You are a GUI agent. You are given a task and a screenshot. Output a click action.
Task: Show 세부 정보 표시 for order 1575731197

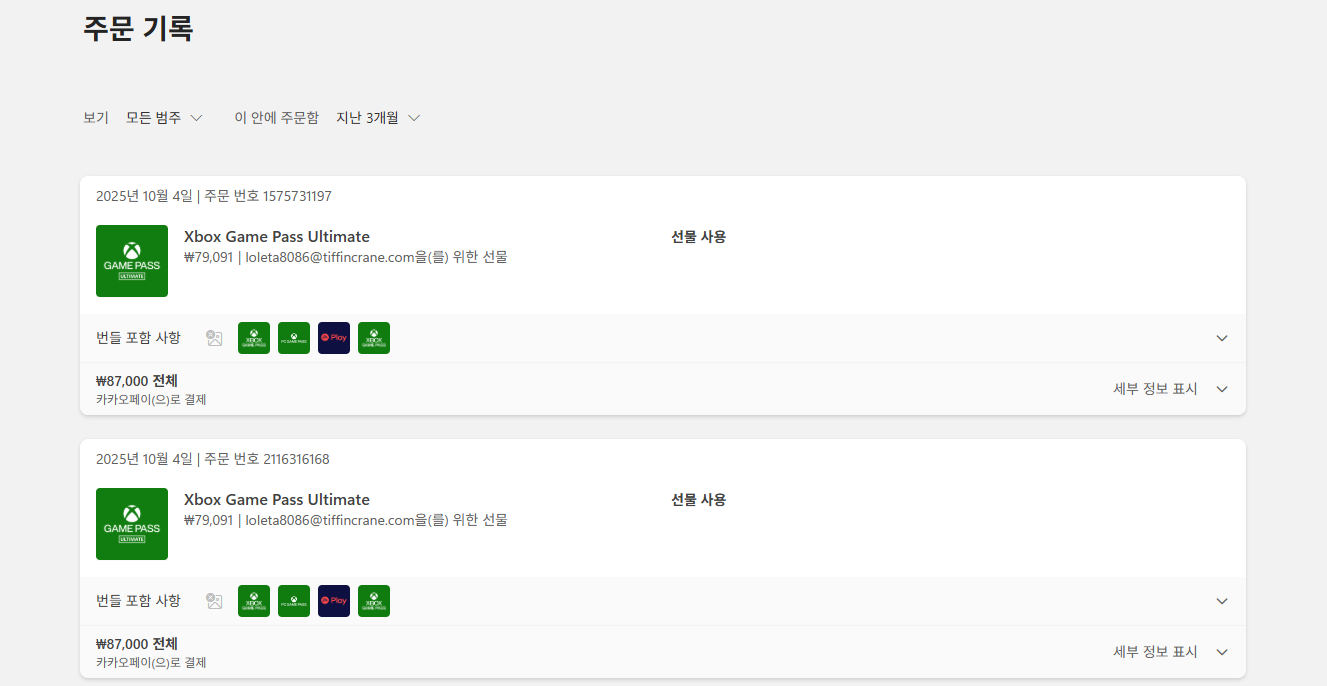[x=1171, y=389]
